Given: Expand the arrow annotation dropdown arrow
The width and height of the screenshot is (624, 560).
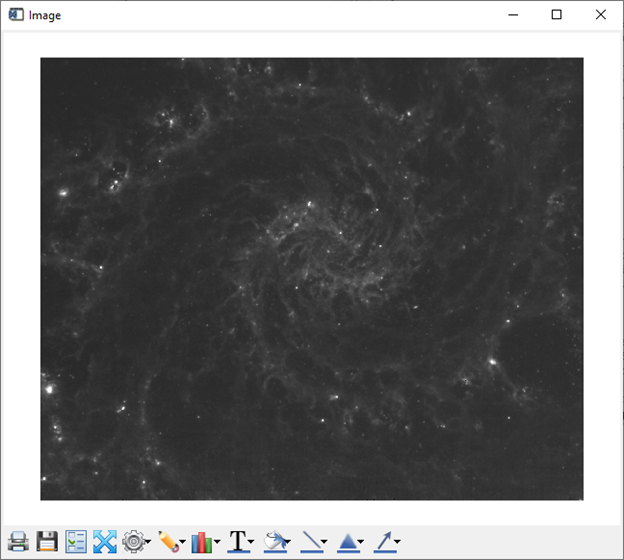Looking at the screenshot, I should (x=397, y=543).
